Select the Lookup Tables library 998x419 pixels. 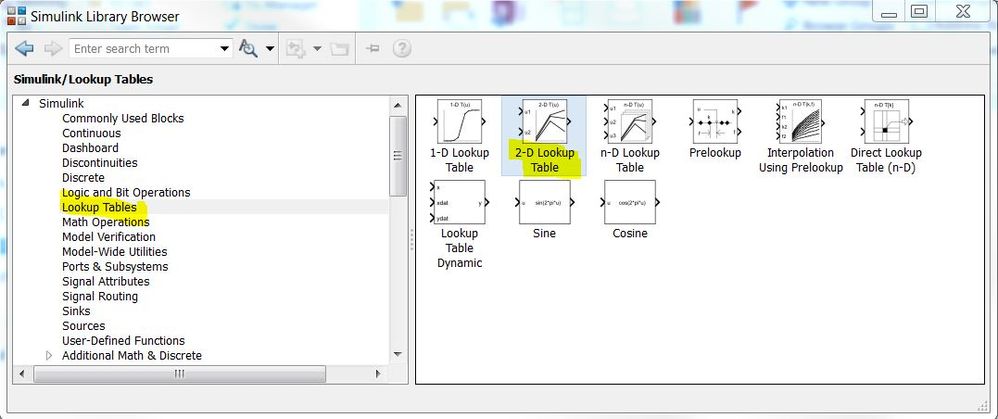(x=99, y=207)
